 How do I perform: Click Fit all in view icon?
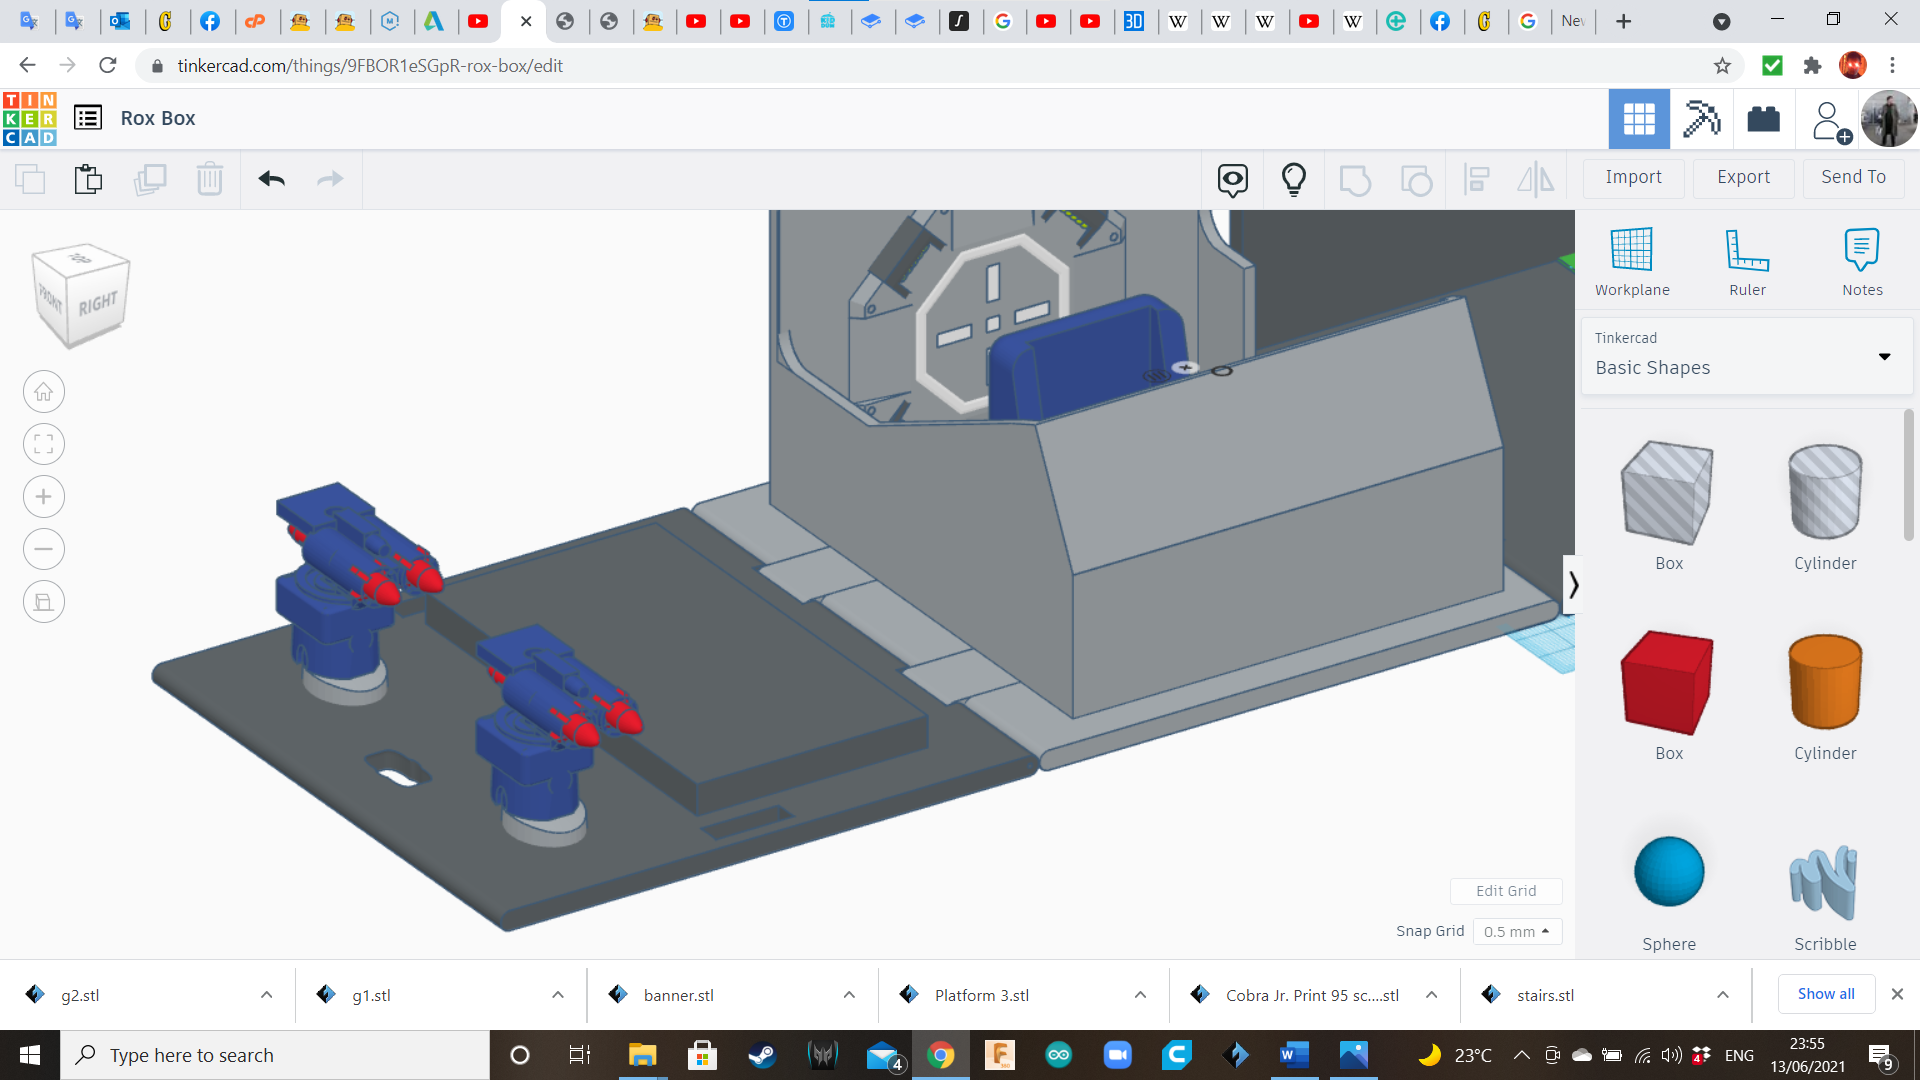(44, 444)
